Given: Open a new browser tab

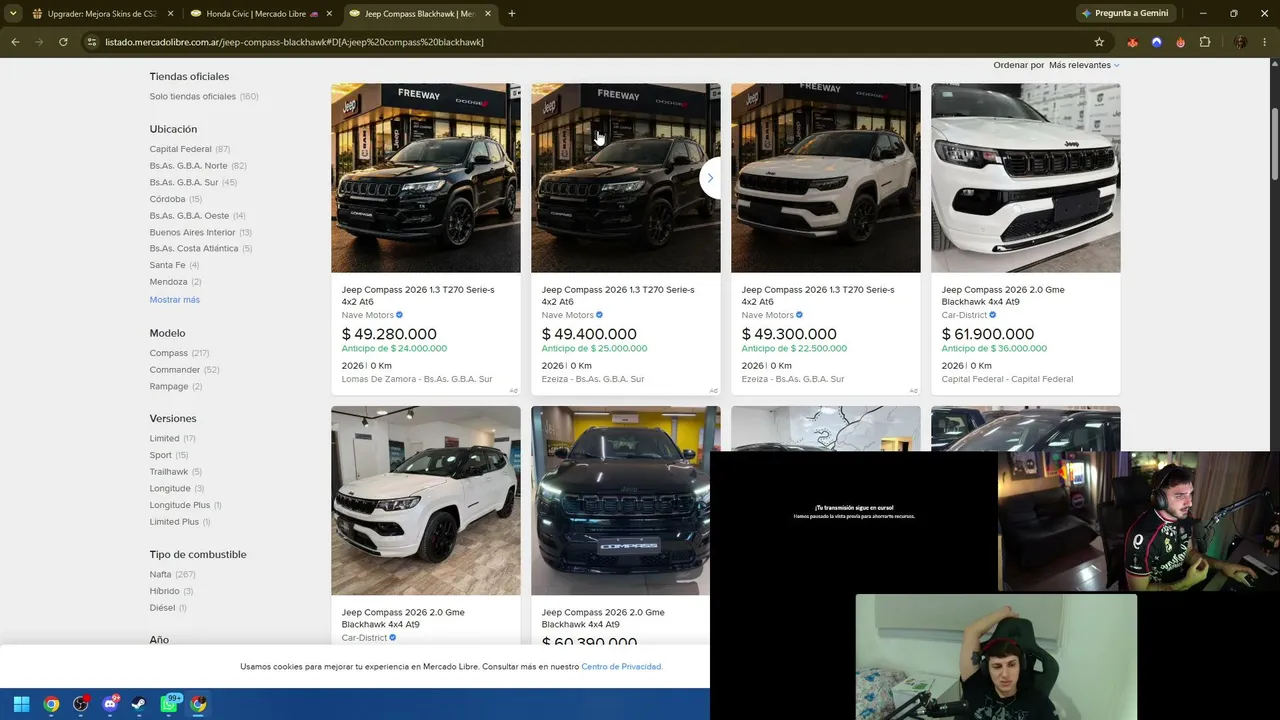Looking at the screenshot, I should coord(512,14).
